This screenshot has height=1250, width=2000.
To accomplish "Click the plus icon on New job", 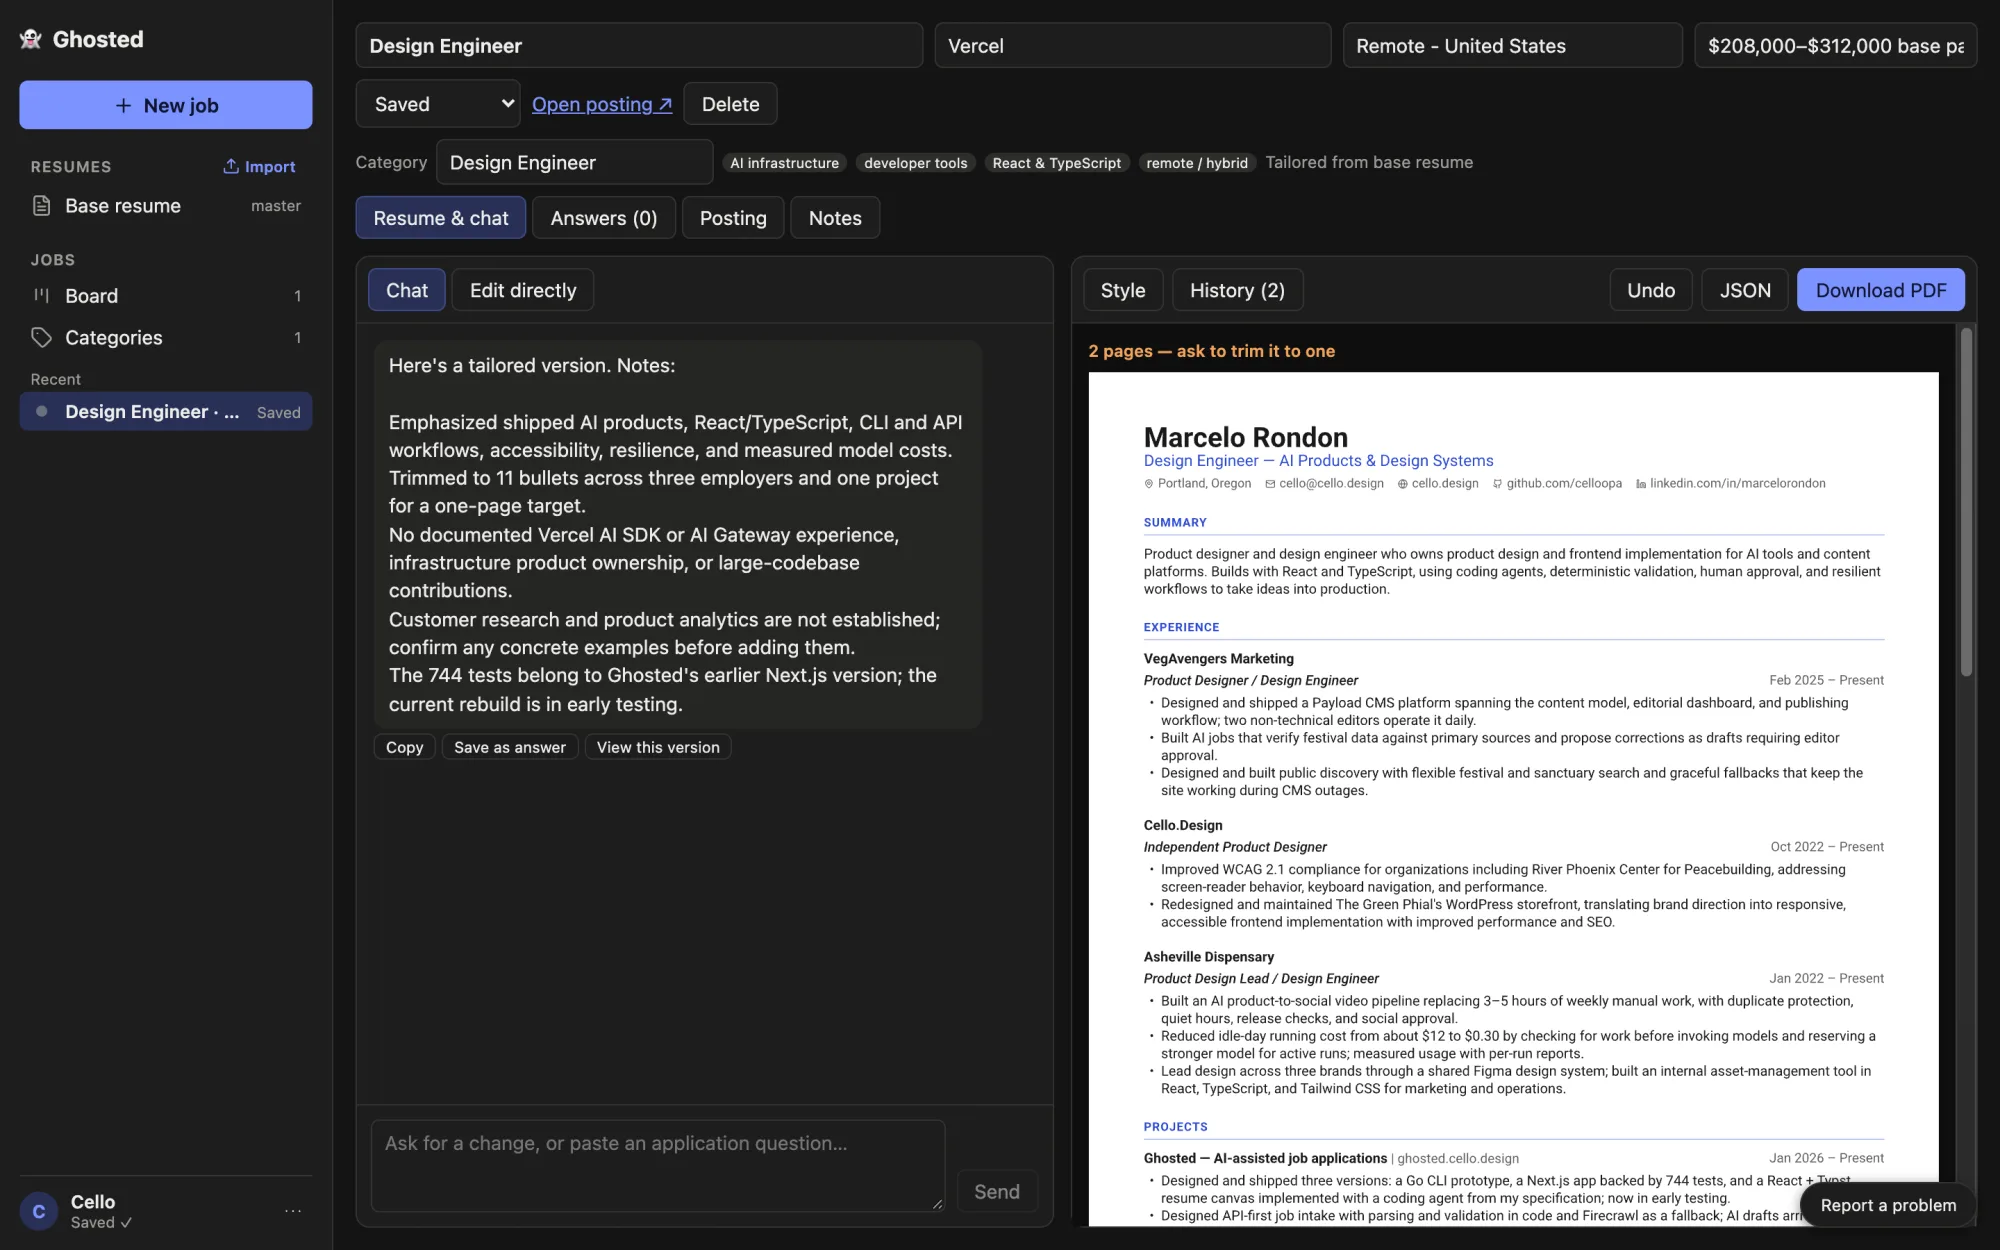I will point(123,105).
